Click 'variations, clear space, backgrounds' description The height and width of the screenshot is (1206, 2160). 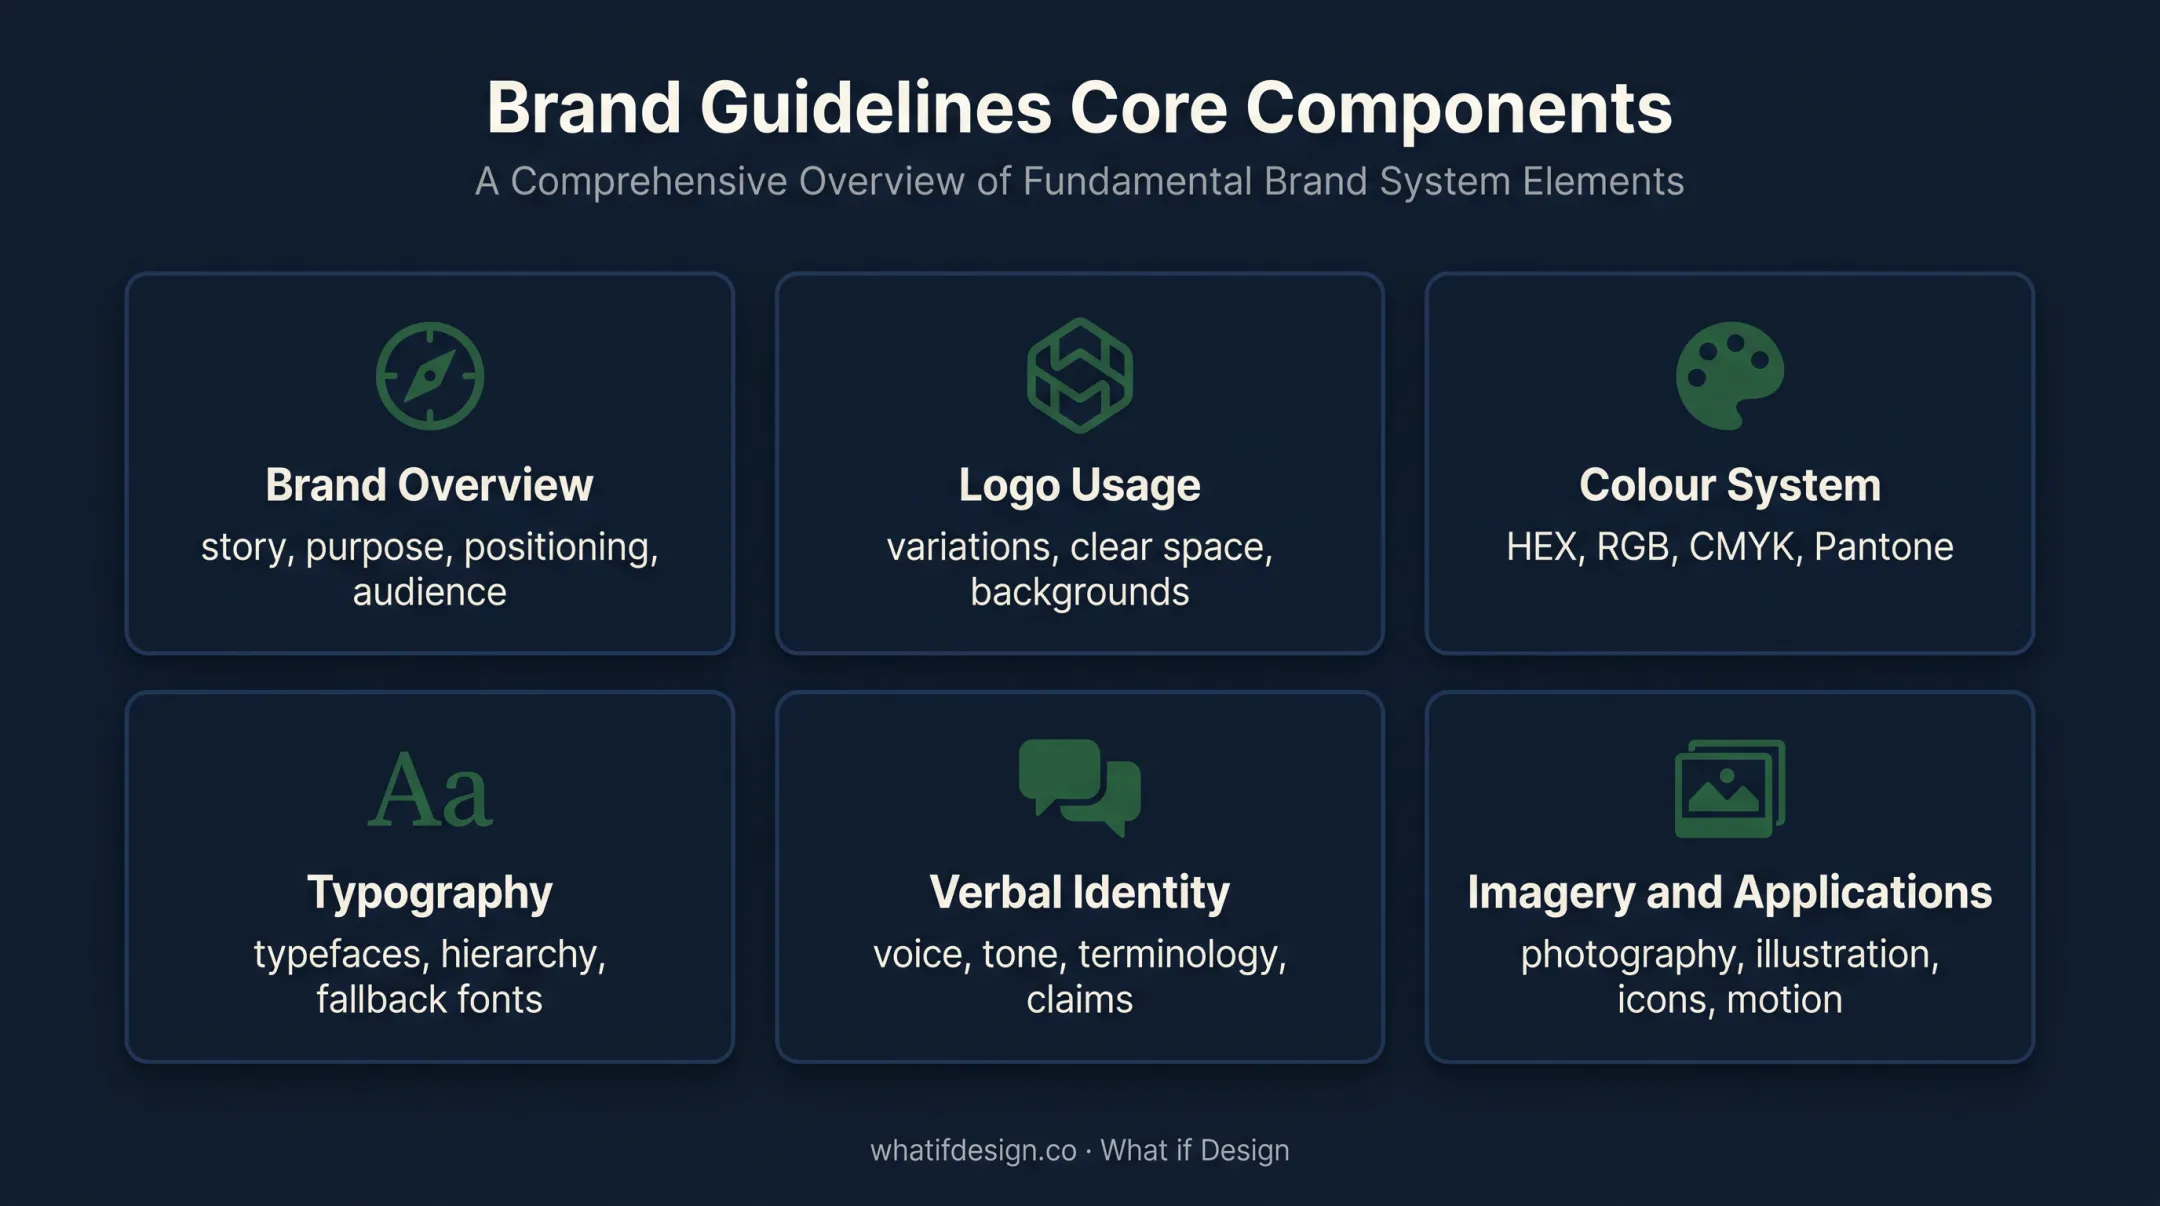[x=1080, y=569]
